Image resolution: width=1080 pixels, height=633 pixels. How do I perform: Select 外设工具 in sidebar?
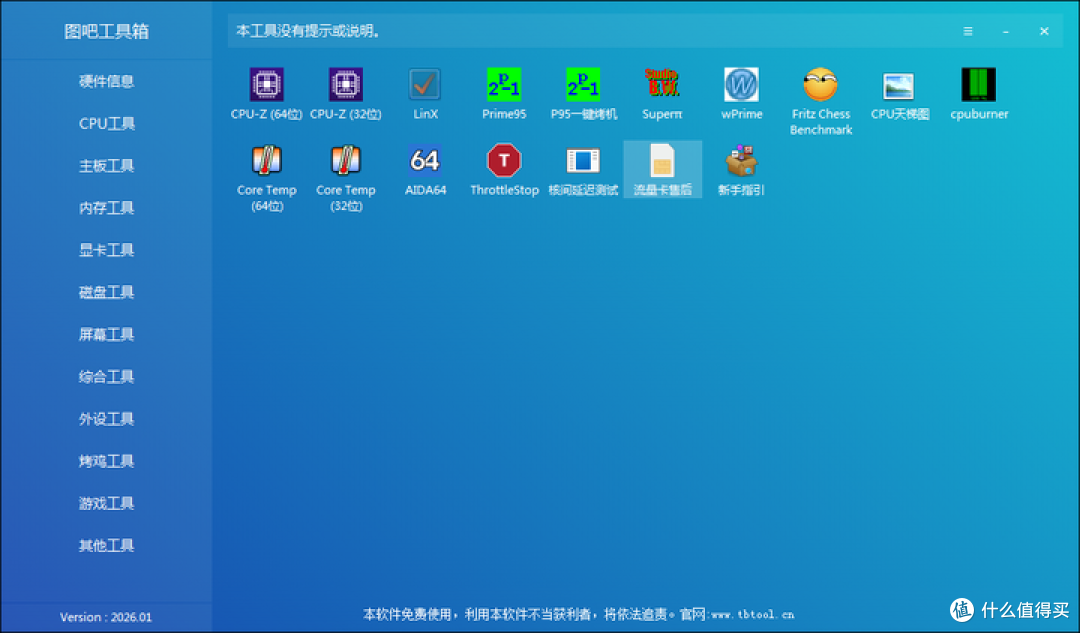pos(106,419)
